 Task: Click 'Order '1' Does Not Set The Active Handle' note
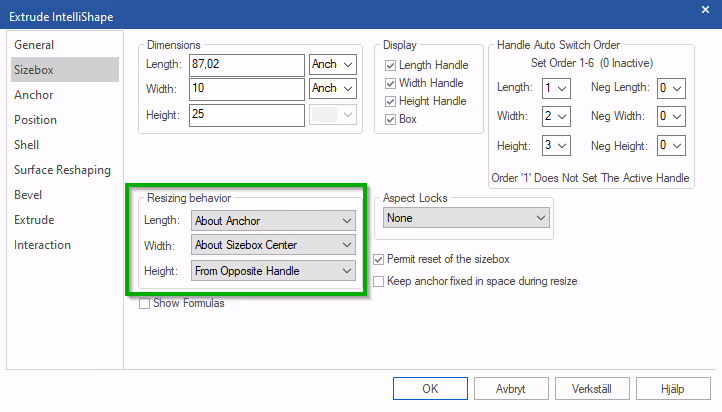click(590, 178)
